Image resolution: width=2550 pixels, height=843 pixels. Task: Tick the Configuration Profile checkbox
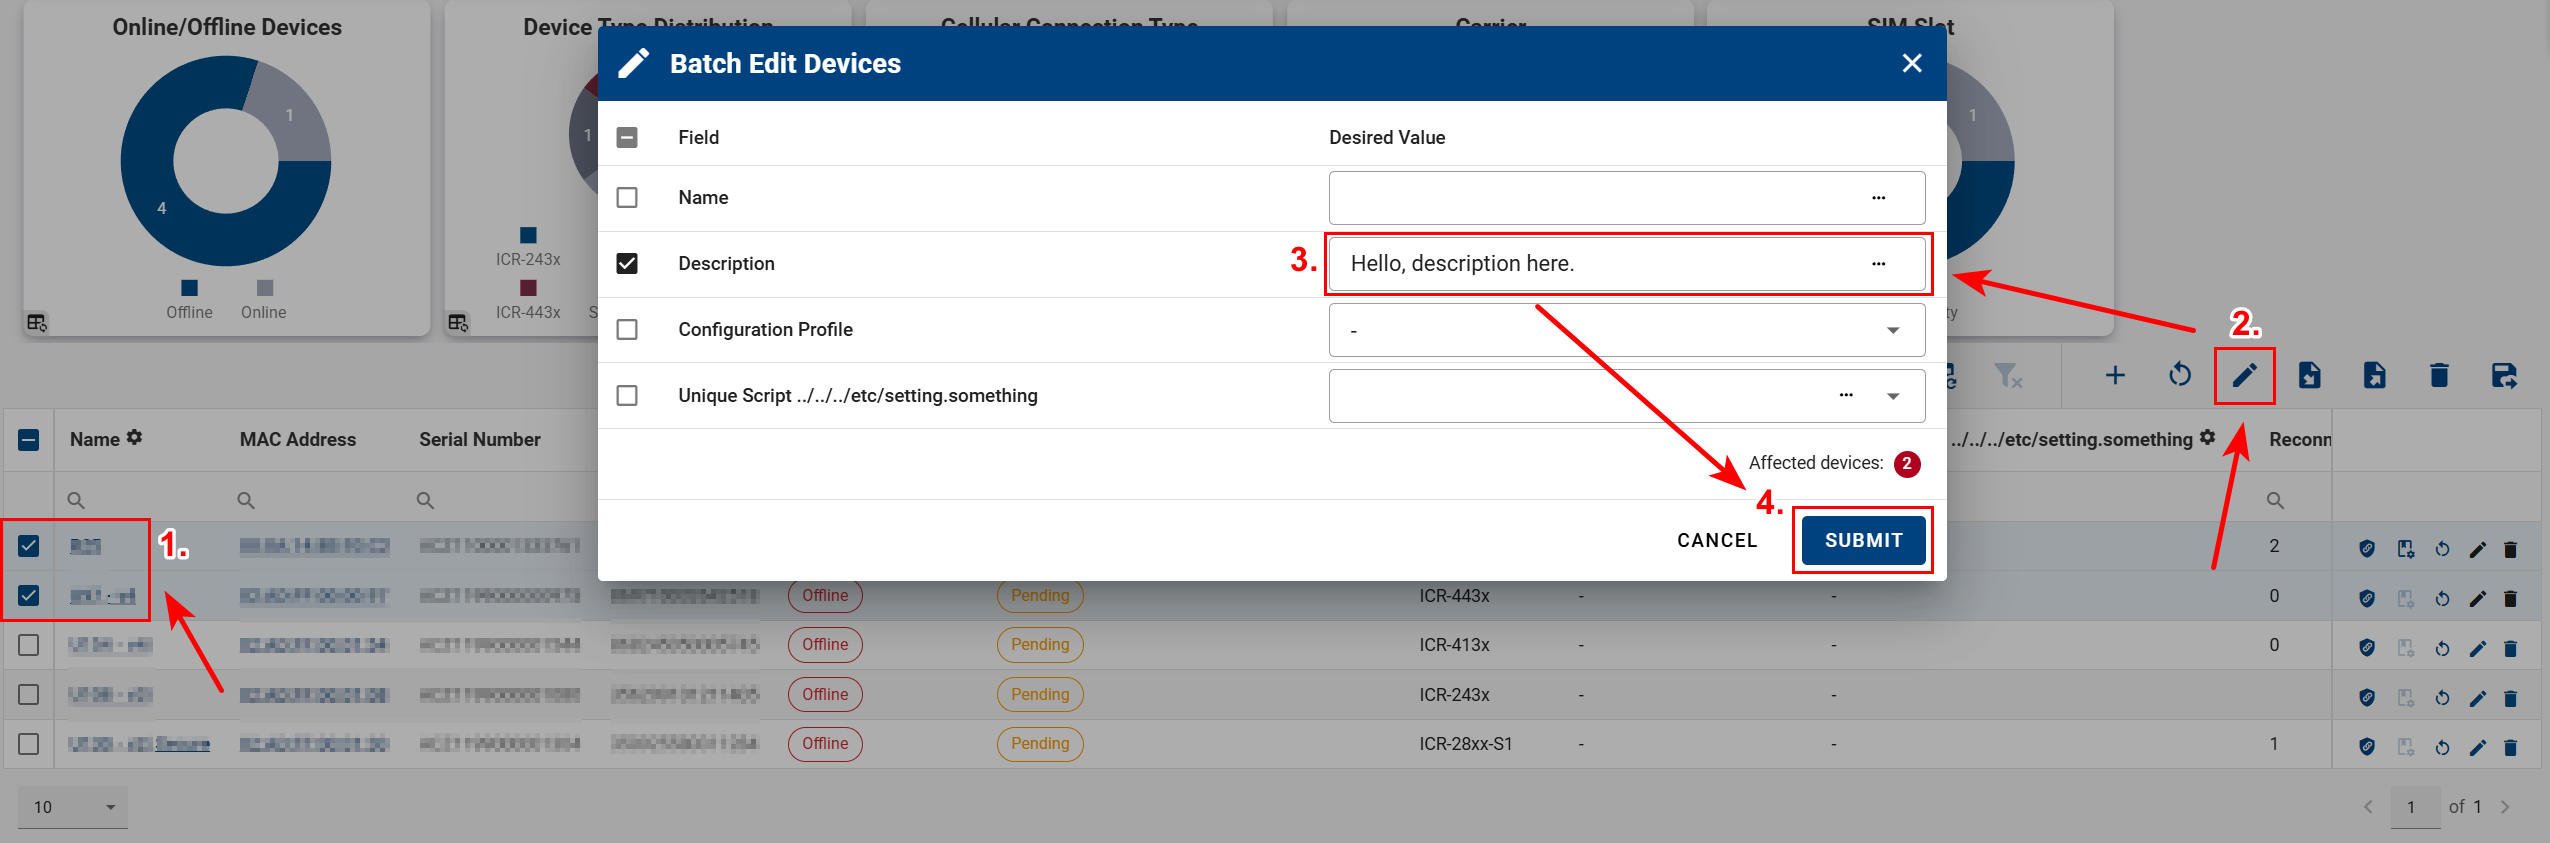pos(627,330)
